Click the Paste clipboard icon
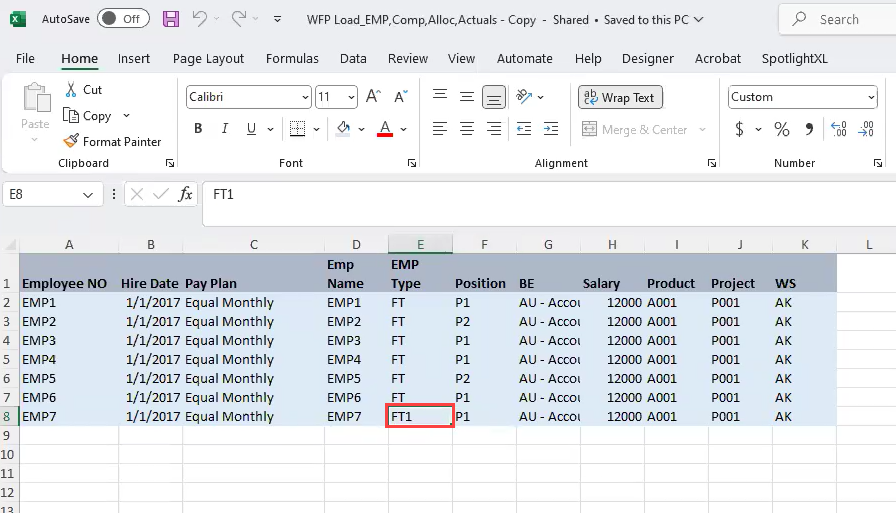 (36, 98)
